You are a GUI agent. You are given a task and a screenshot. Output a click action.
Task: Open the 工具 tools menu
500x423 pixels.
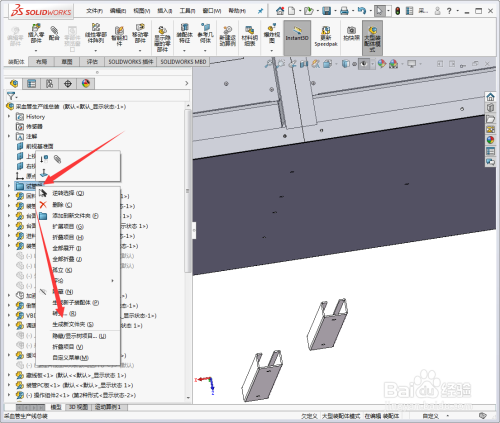point(187,11)
